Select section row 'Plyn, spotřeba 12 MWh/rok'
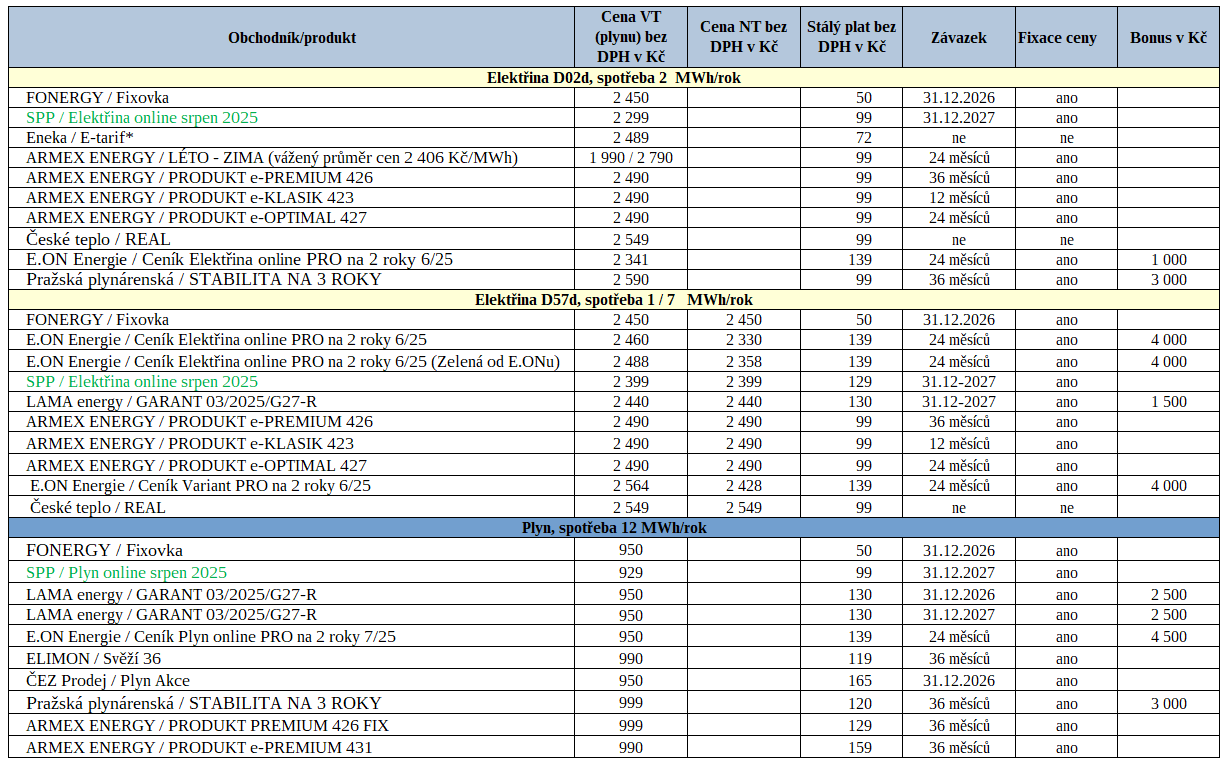The image size is (1225, 768). pos(614,528)
